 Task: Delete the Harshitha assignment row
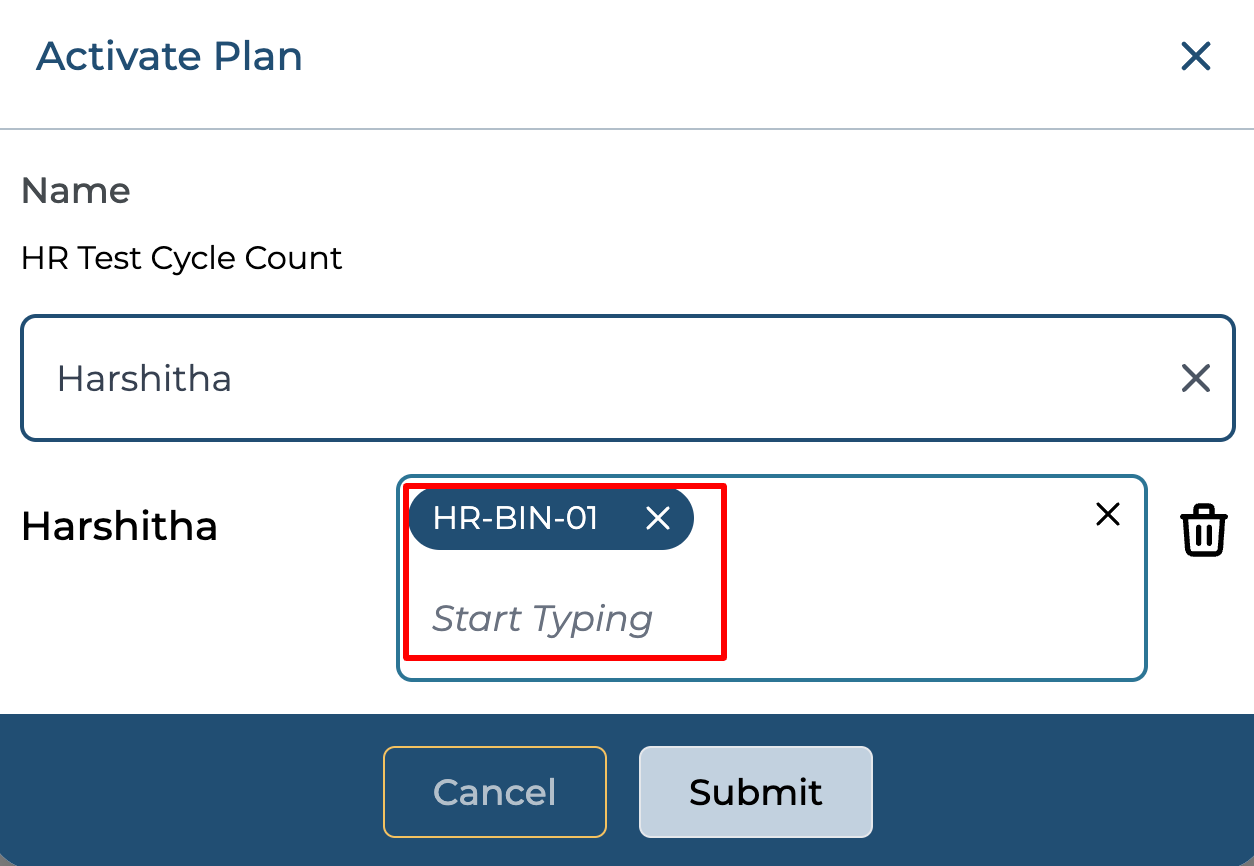click(x=1204, y=530)
